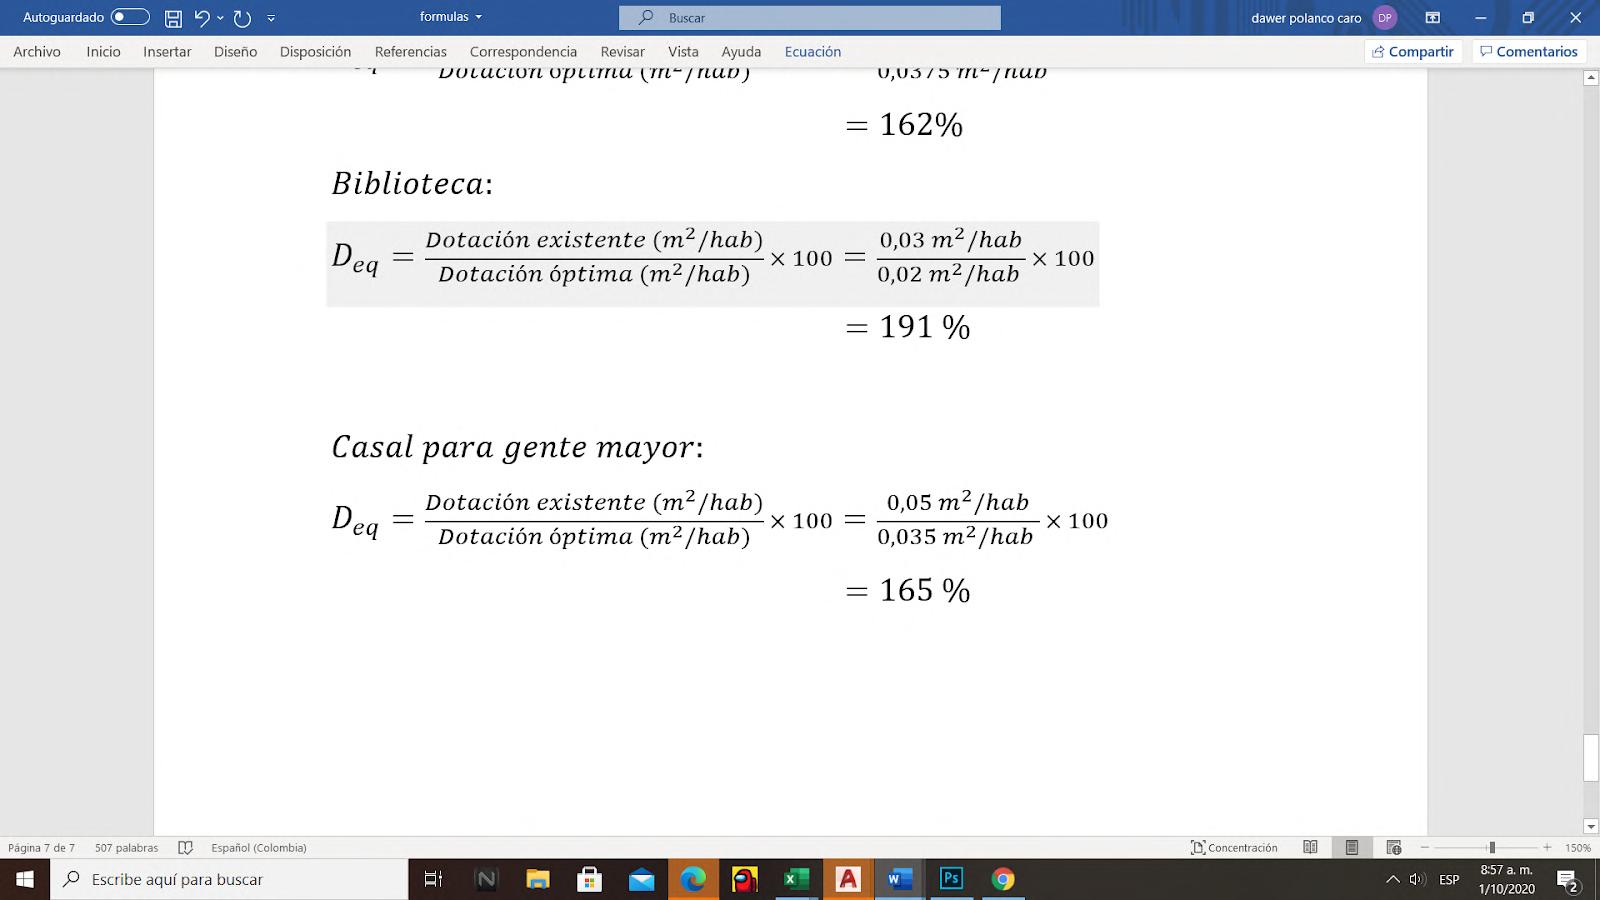Switch to Web Layout view icon
This screenshot has height=900, width=1600.
pyautogui.click(x=1394, y=848)
